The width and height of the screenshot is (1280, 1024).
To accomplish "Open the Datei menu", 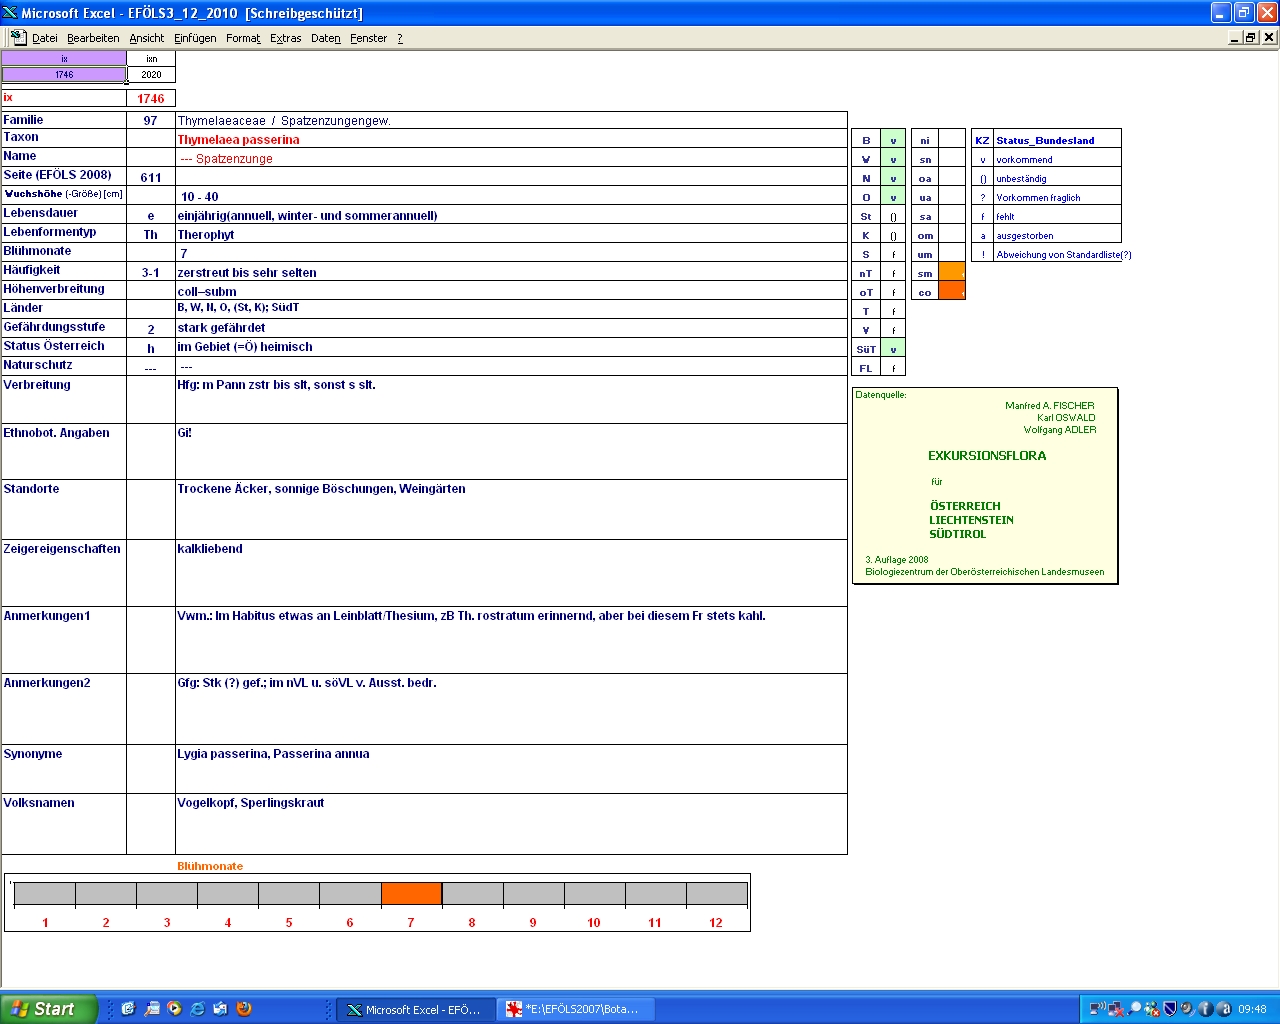I will (x=45, y=38).
